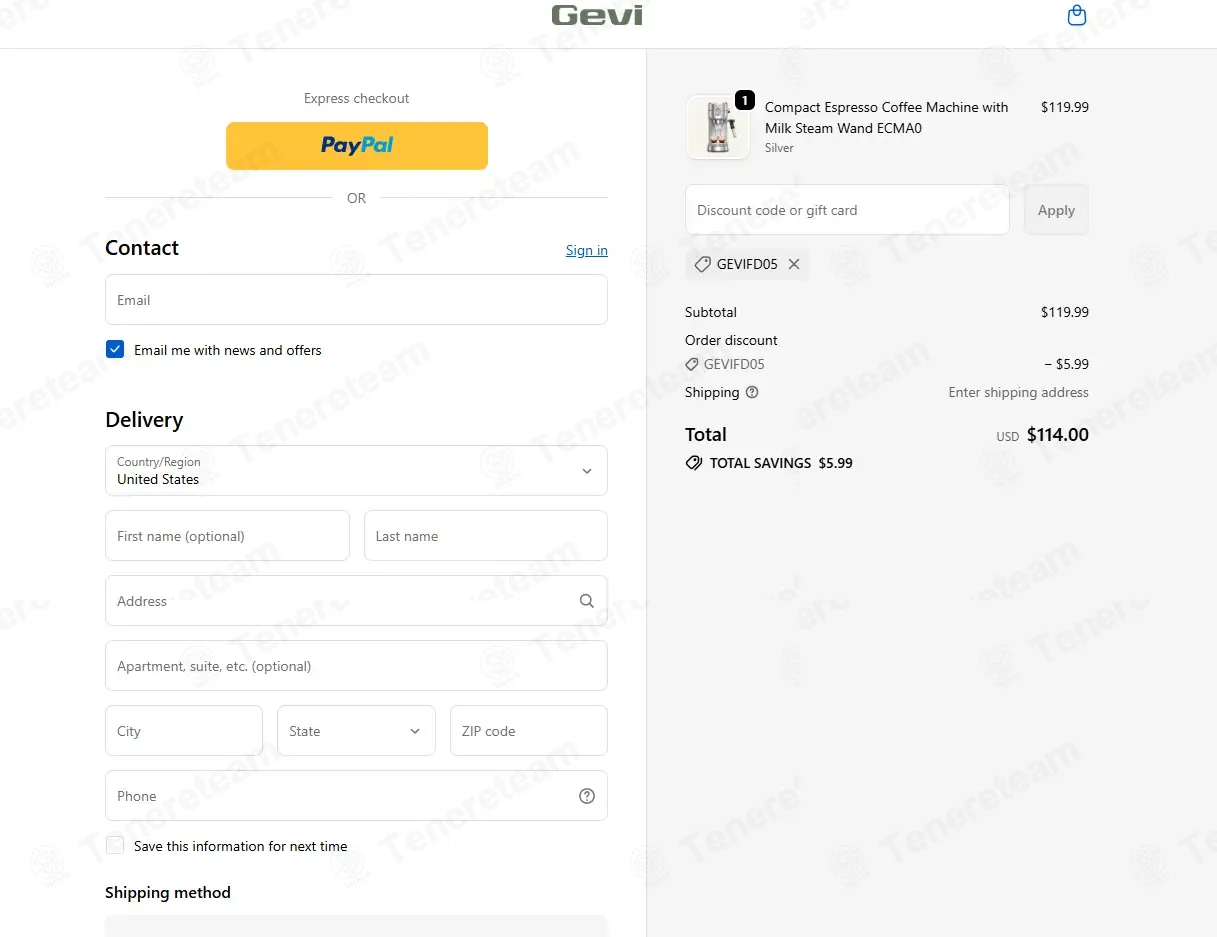The width and height of the screenshot is (1217, 937).
Task: Click the Discount code or gift card field
Action: point(847,210)
